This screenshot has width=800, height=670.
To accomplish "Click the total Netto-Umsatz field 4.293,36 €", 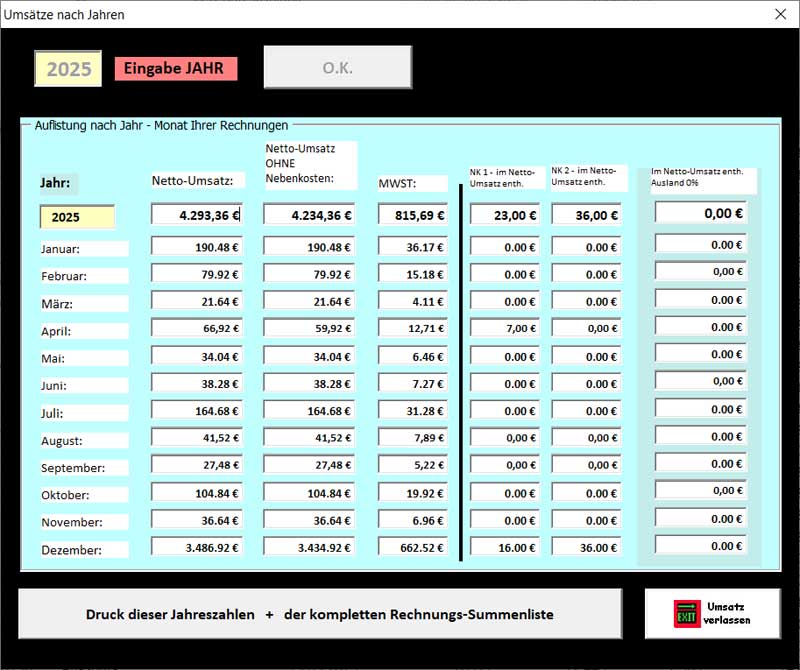I will click(197, 214).
